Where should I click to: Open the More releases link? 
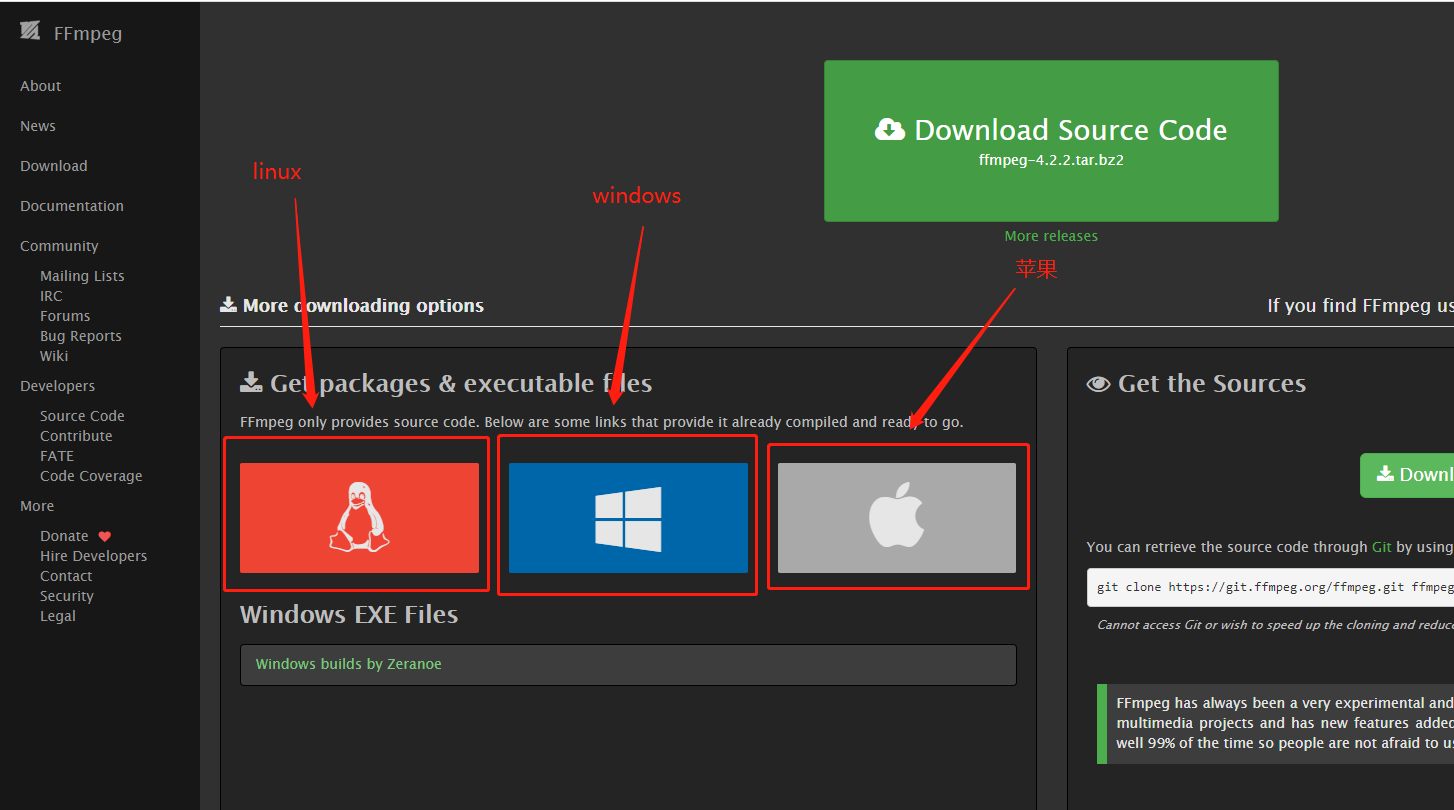(x=1051, y=236)
